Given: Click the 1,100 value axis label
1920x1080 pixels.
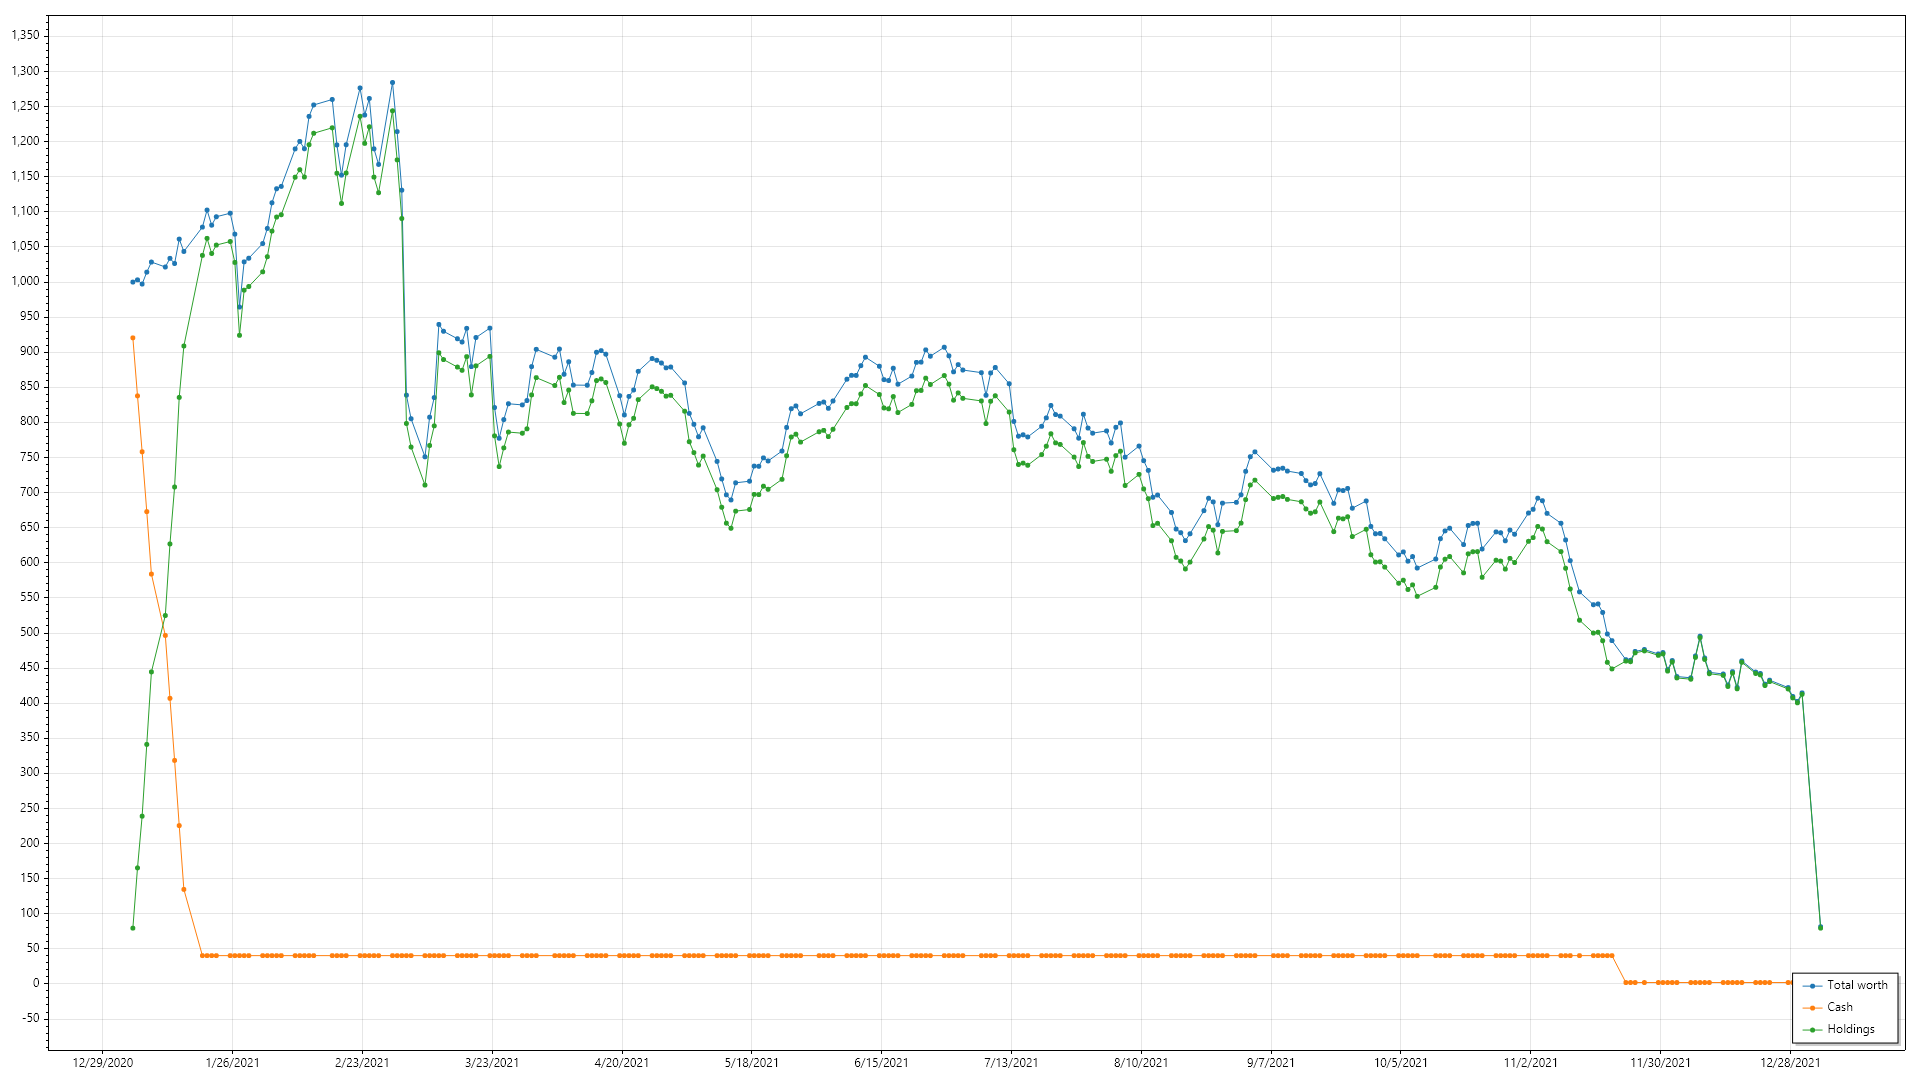Looking at the screenshot, I should 25,211.
